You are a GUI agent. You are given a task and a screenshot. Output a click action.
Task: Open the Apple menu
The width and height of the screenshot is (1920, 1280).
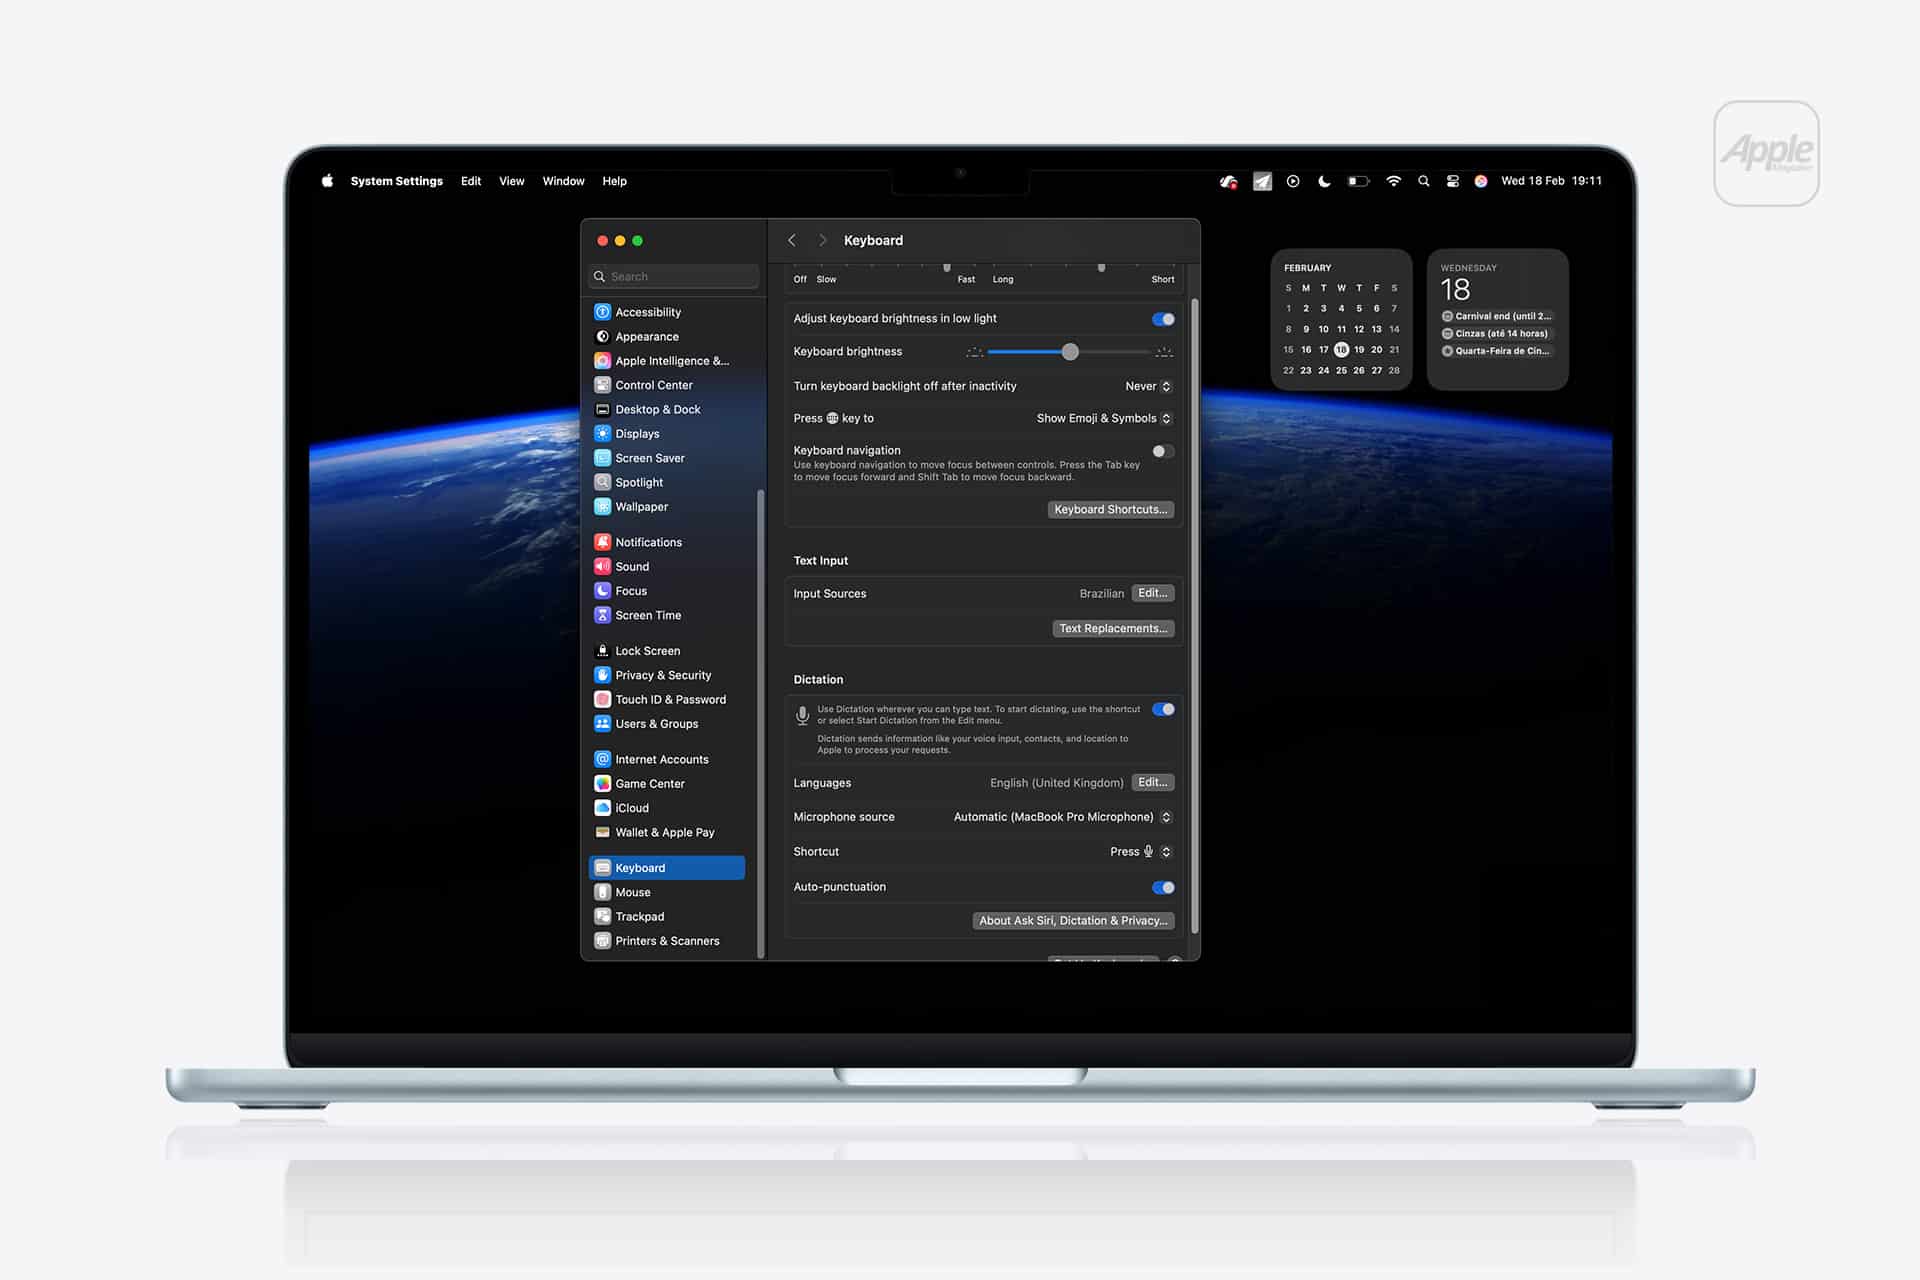tap(327, 181)
